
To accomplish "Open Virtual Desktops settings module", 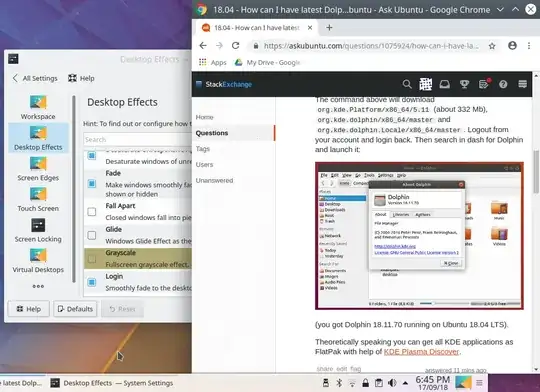I will click(x=38, y=261).
